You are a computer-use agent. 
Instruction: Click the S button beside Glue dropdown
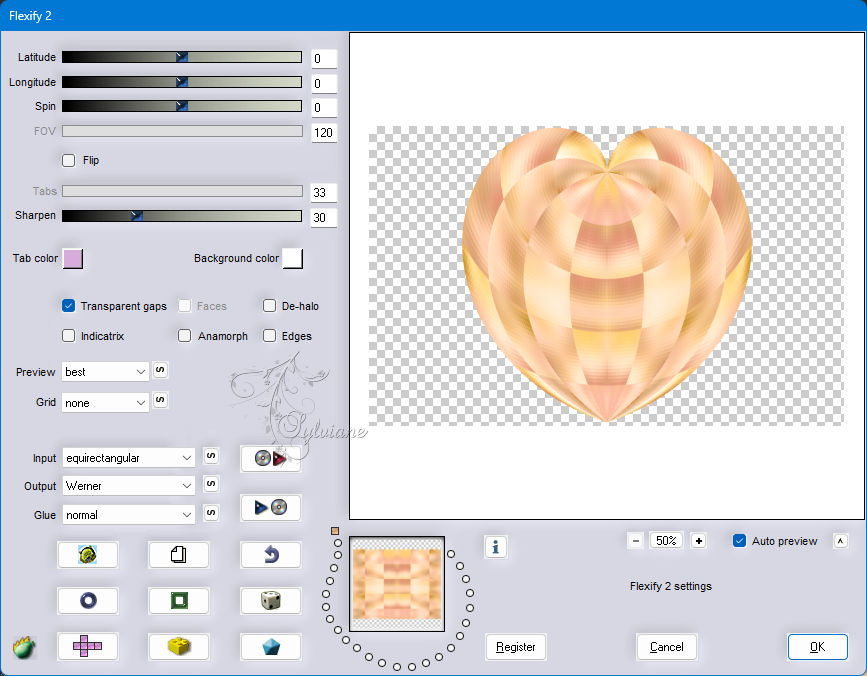(211, 513)
